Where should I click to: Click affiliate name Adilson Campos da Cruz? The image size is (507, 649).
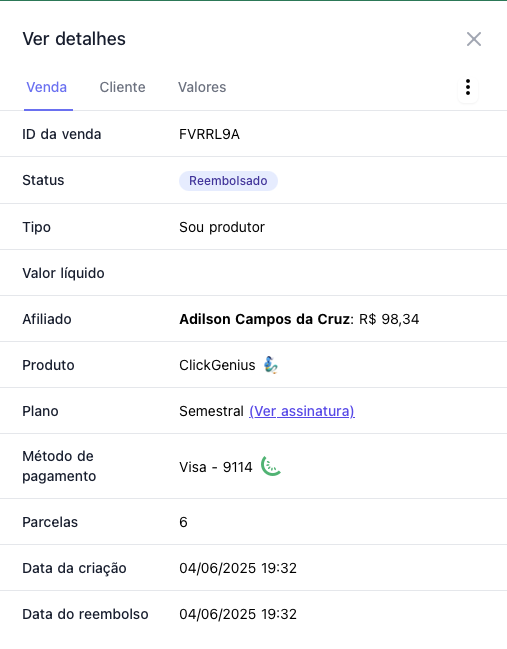[x=264, y=319]
